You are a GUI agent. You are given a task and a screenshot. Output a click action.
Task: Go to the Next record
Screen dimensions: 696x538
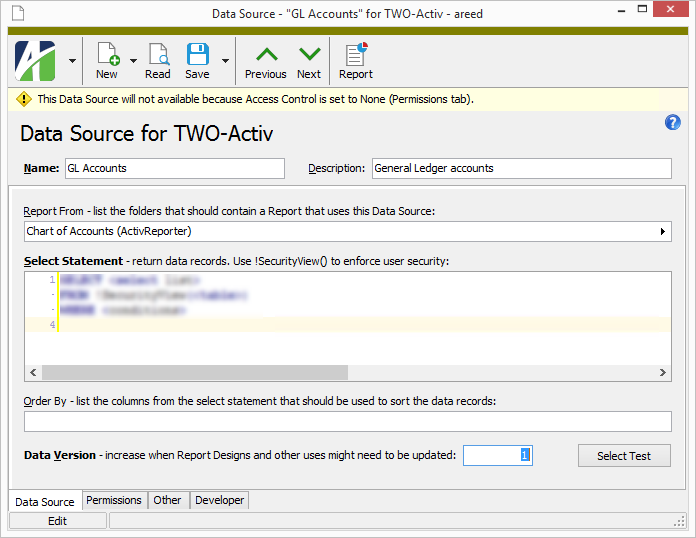tap(309, 62)
